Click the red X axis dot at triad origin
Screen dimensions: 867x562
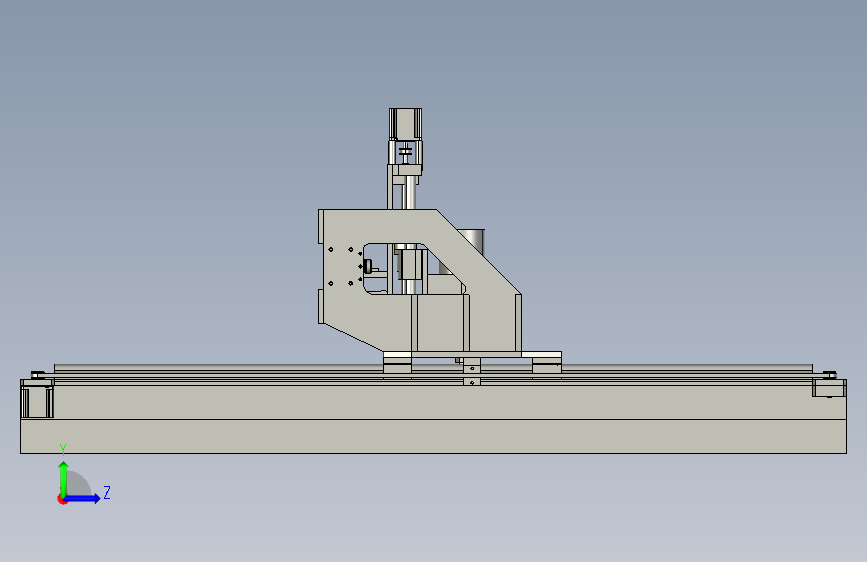point(62,499)
